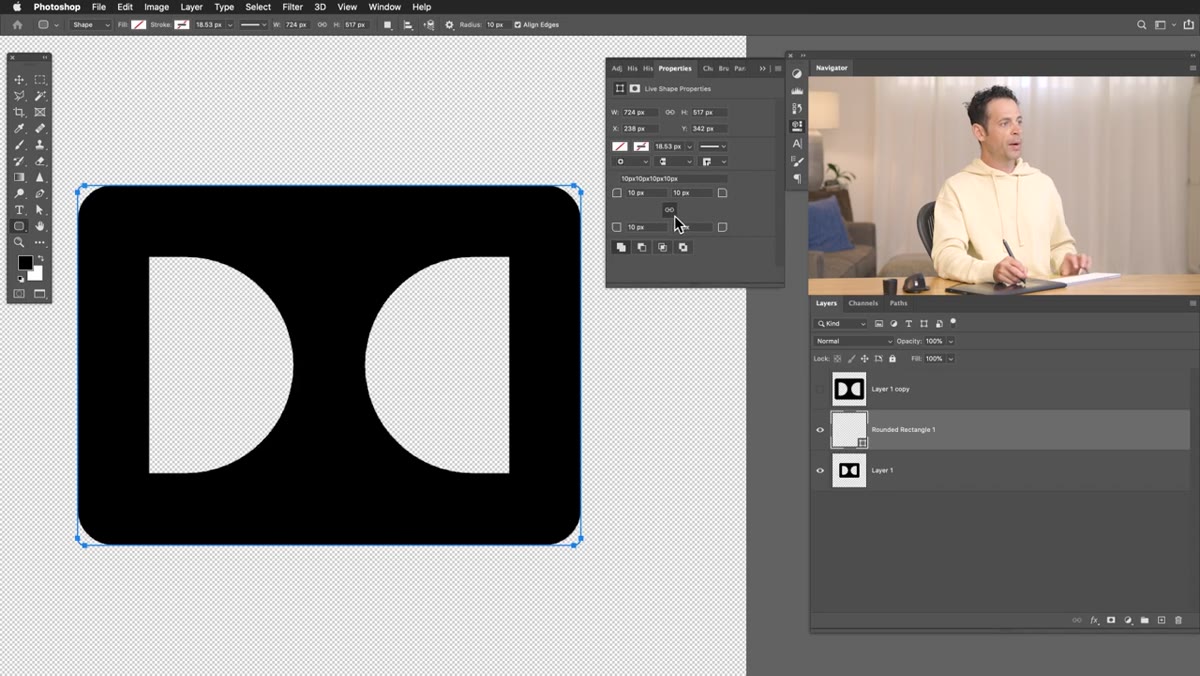Select the History Brush tool
Screen dimensions: 1200x676
pyautogui.click(x=19, y=161)
